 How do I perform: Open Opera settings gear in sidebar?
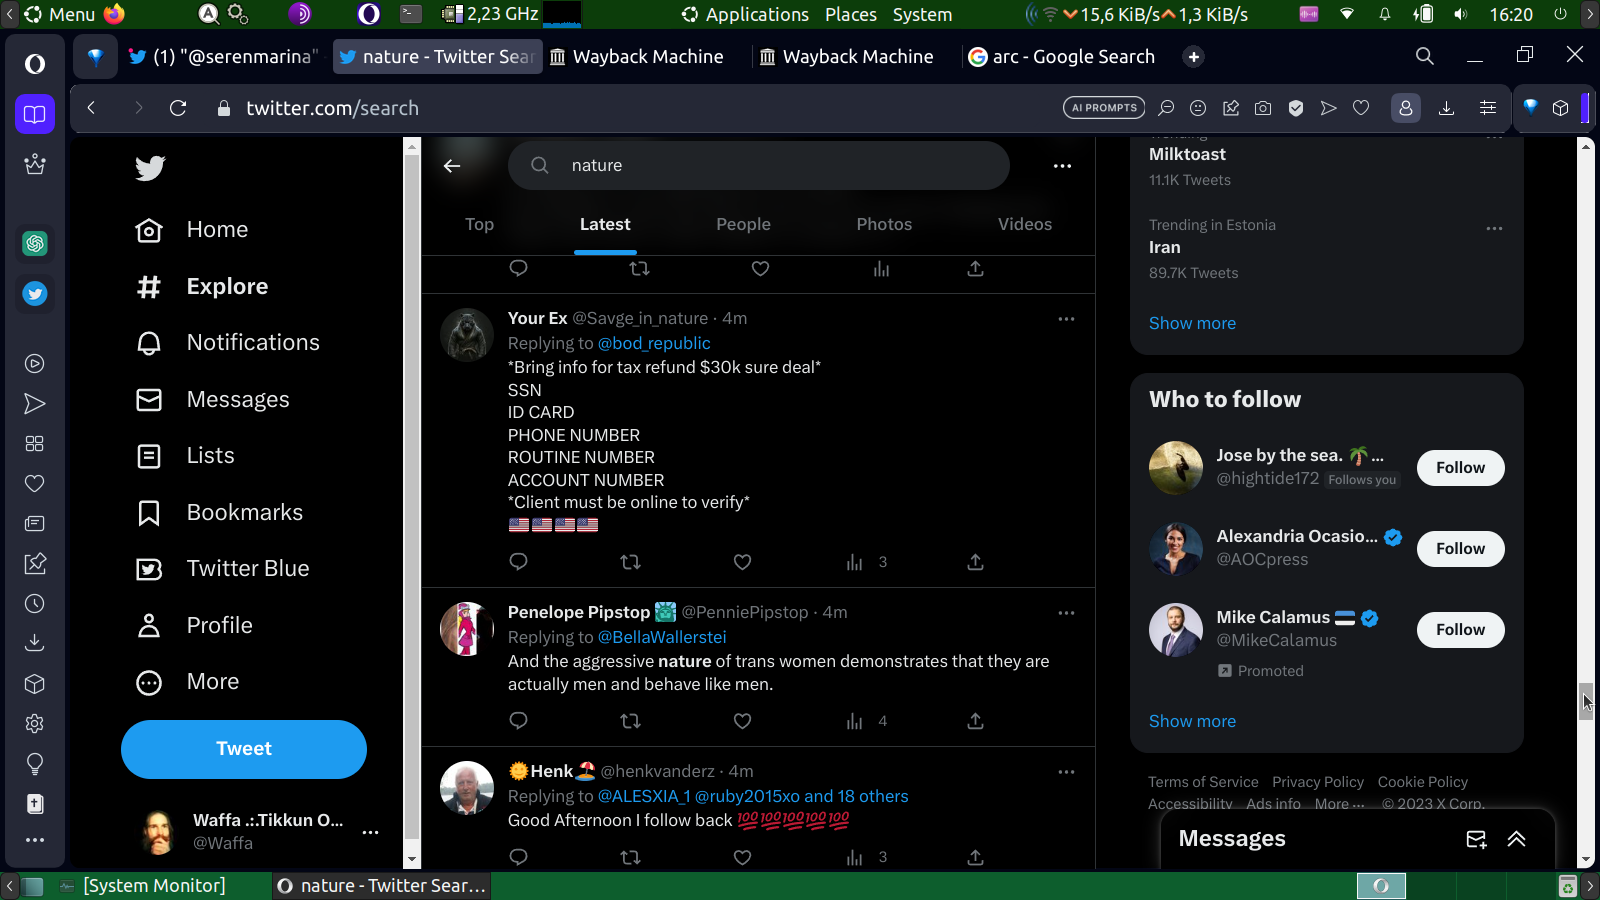pos(35,724)
